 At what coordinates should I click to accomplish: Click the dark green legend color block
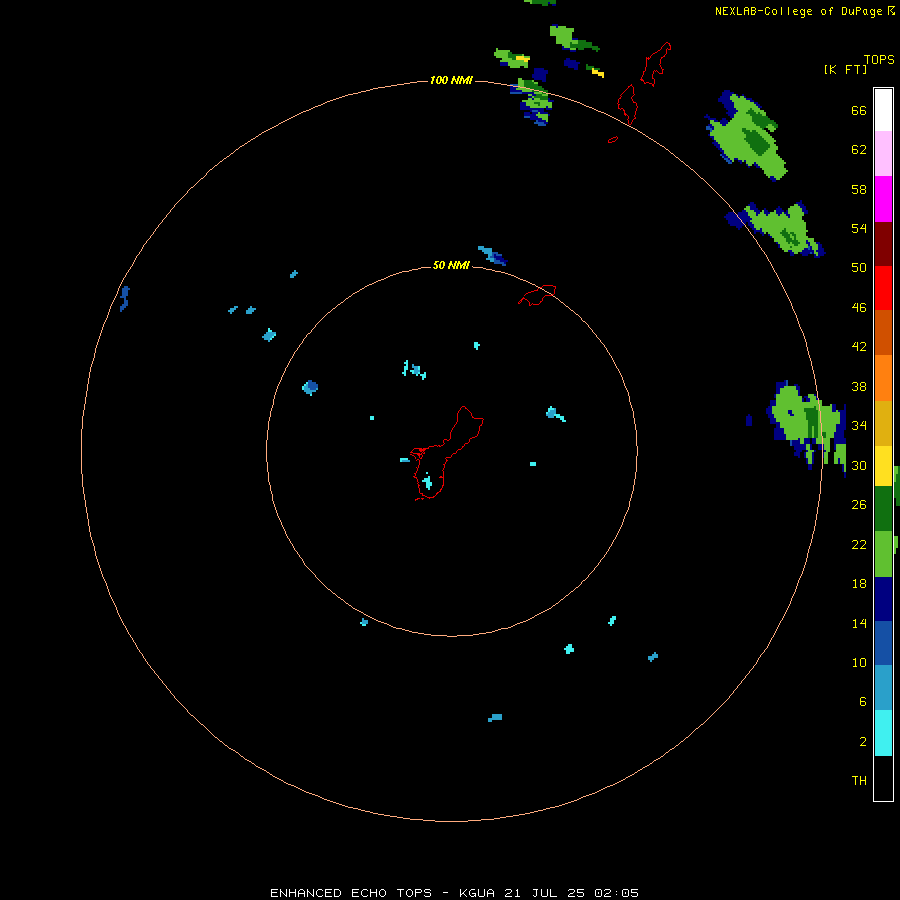point(883,509)
